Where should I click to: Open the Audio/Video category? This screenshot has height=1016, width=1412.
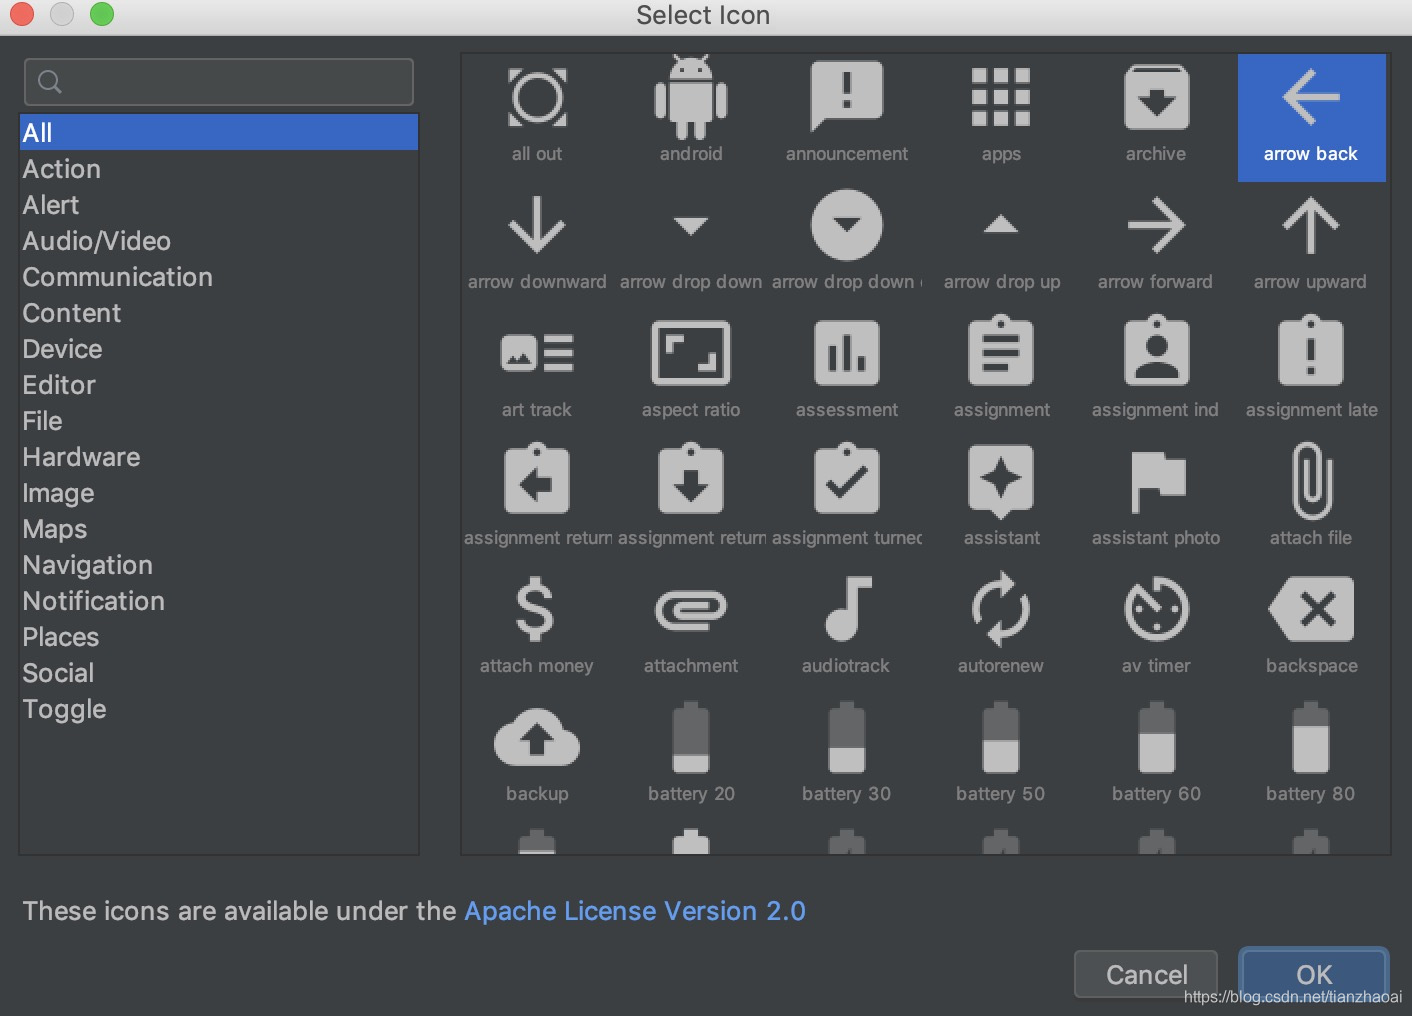[218, 241]
